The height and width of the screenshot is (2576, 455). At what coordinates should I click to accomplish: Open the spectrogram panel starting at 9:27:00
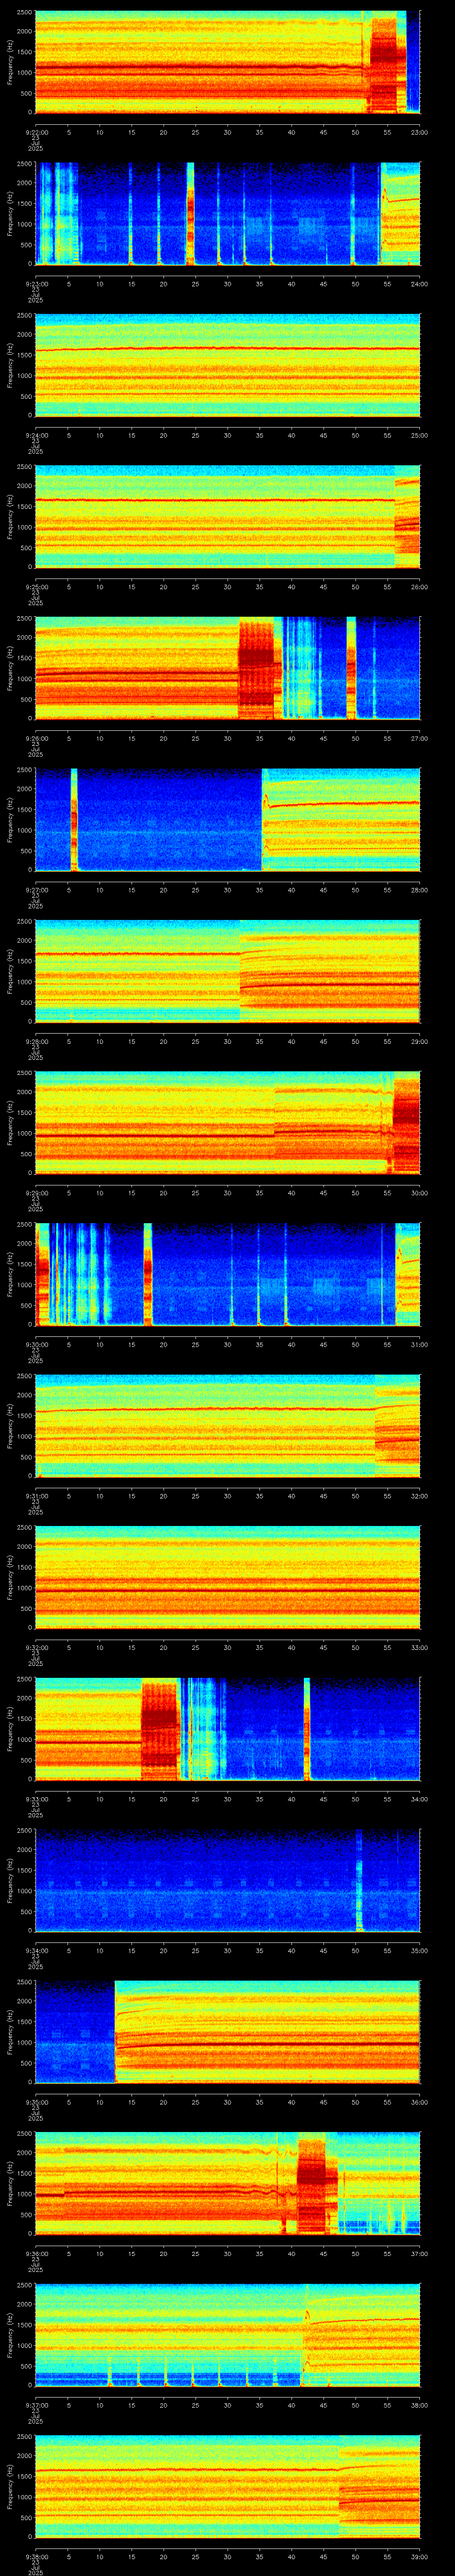(x=227, y=820)
